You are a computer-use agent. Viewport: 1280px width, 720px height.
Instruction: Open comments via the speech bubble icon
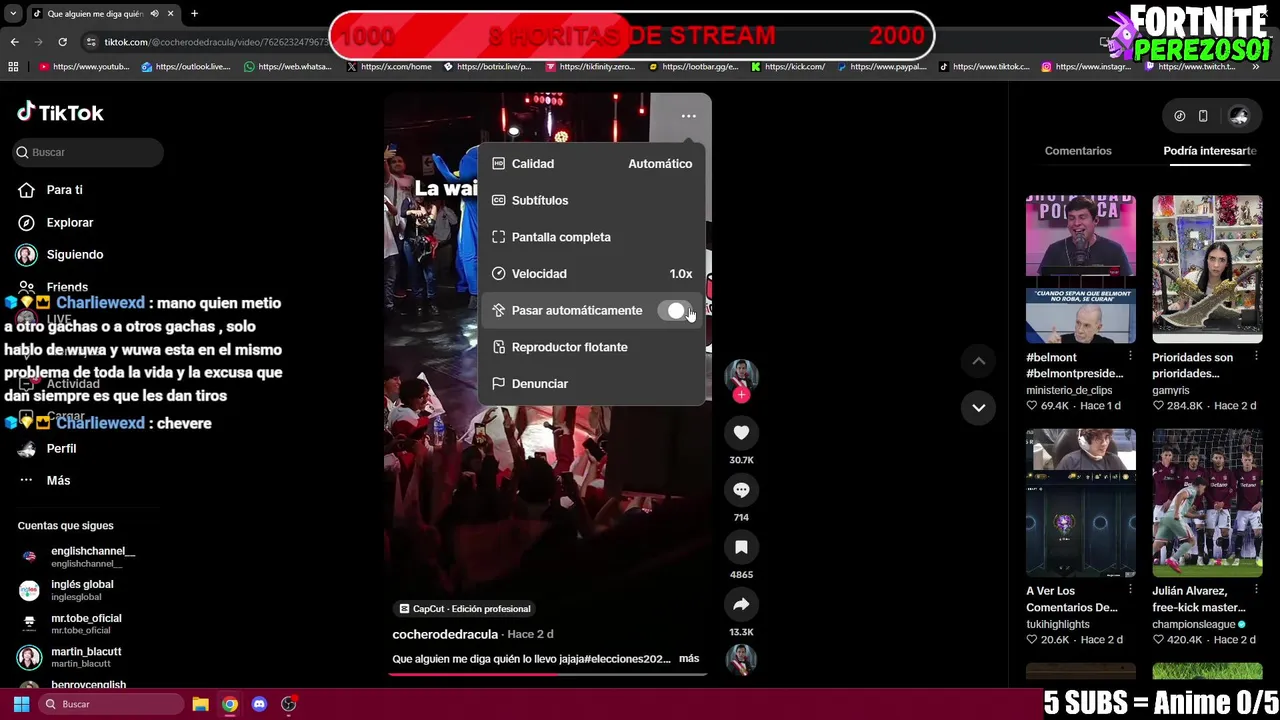click(x=741, y=490)
